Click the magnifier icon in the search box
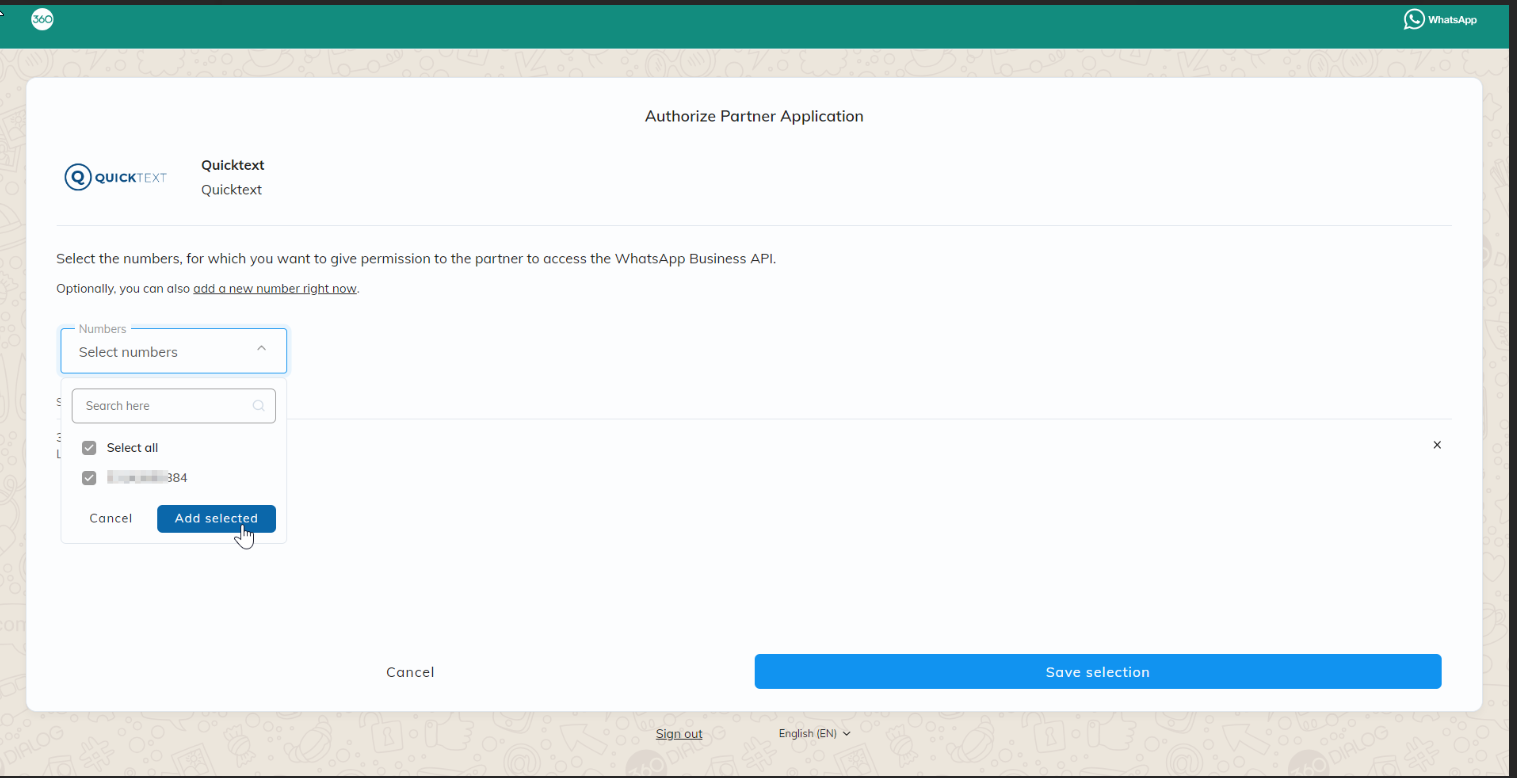This screenshot has width=1517, height=778. (258, 406)
